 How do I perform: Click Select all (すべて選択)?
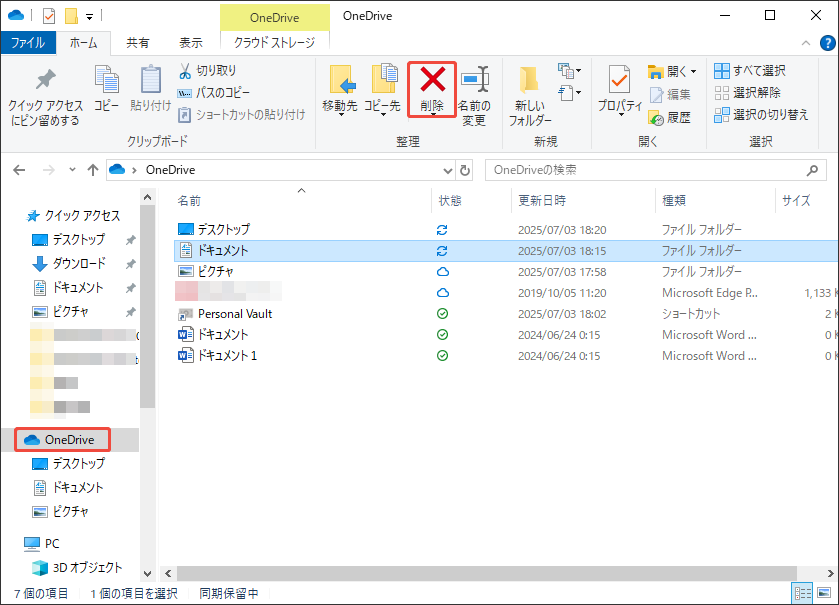click(x=750, y=71)
